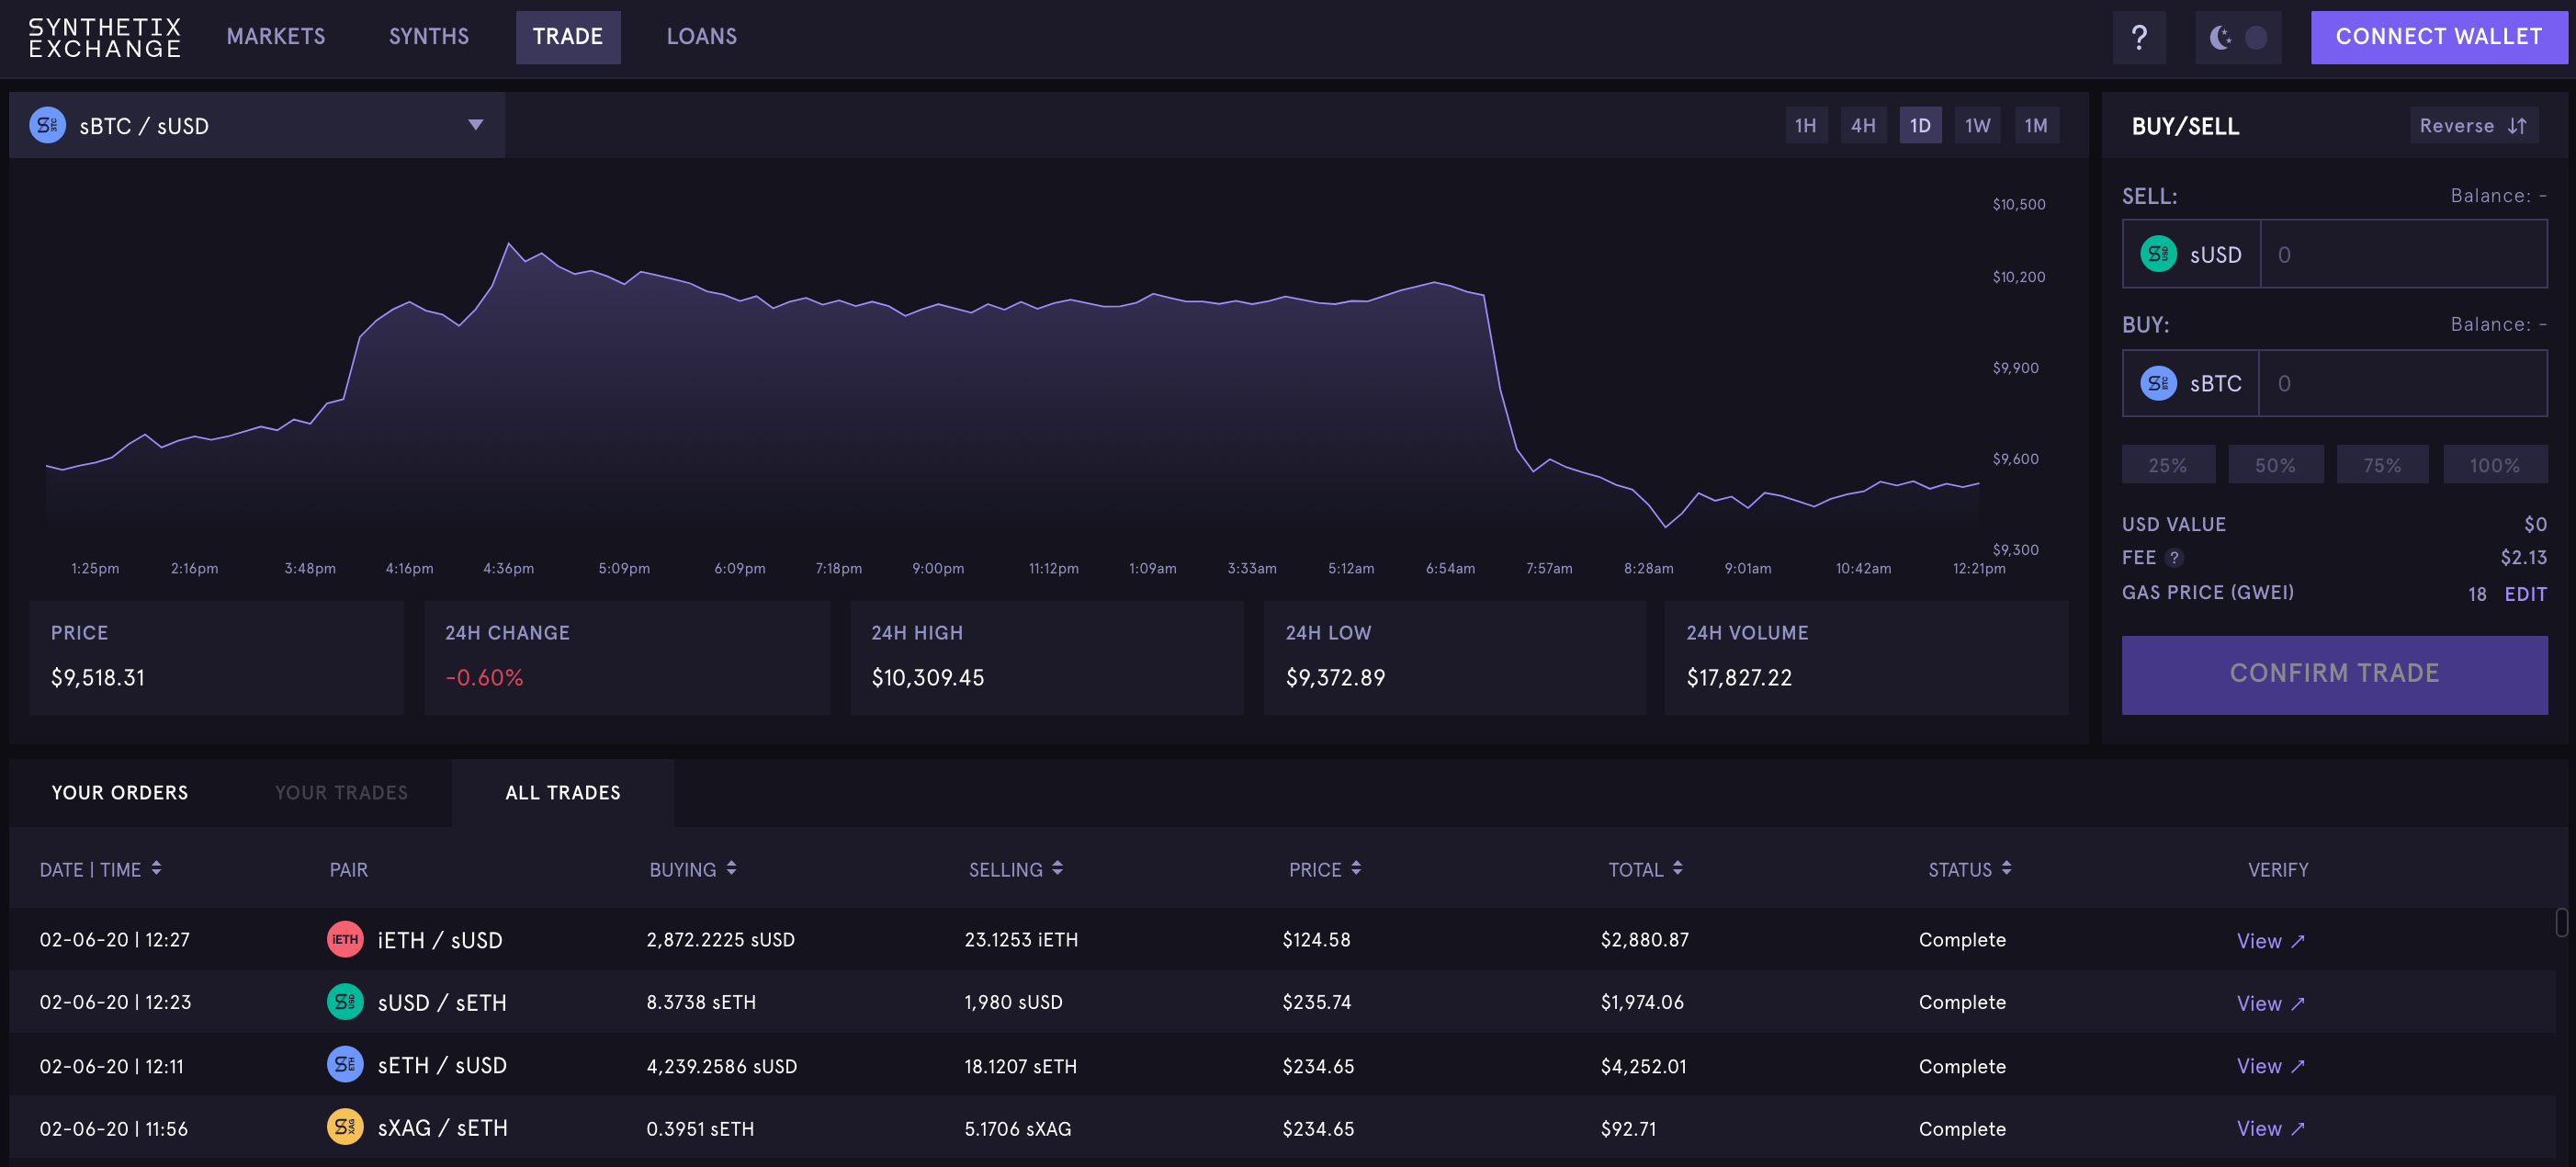Select the 1M chart period
This screenshot has width=2576, height=1167.
2036,125
